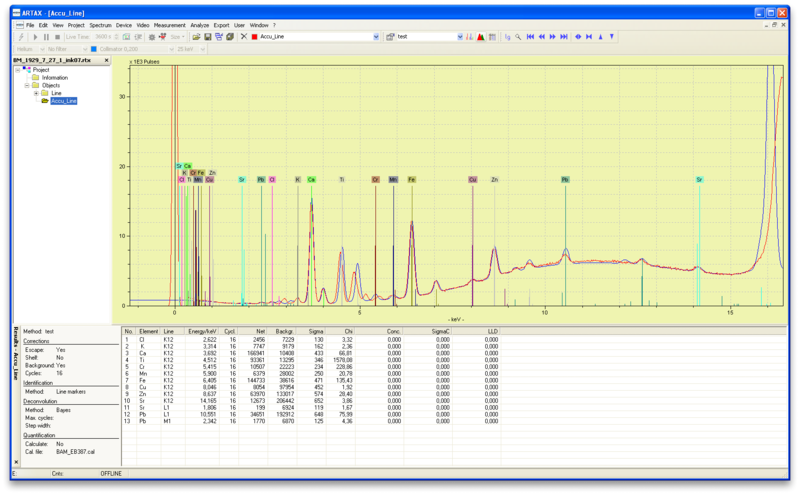Open the Window menu
The height and width of the screenshot is (495, 800).
point(259,25)
